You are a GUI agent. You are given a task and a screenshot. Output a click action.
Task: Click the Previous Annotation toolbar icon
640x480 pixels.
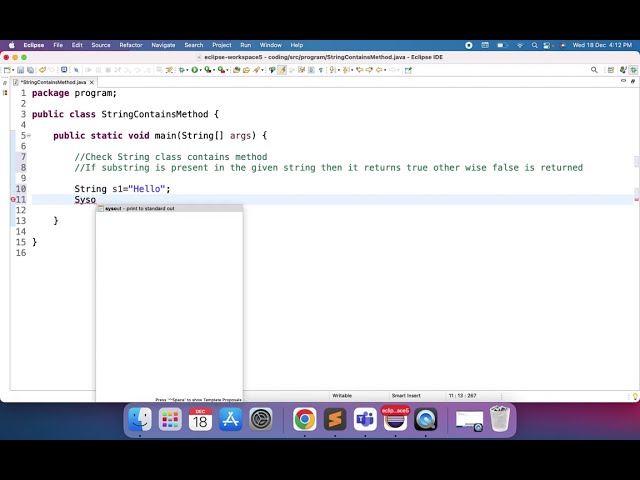(346, 70)
